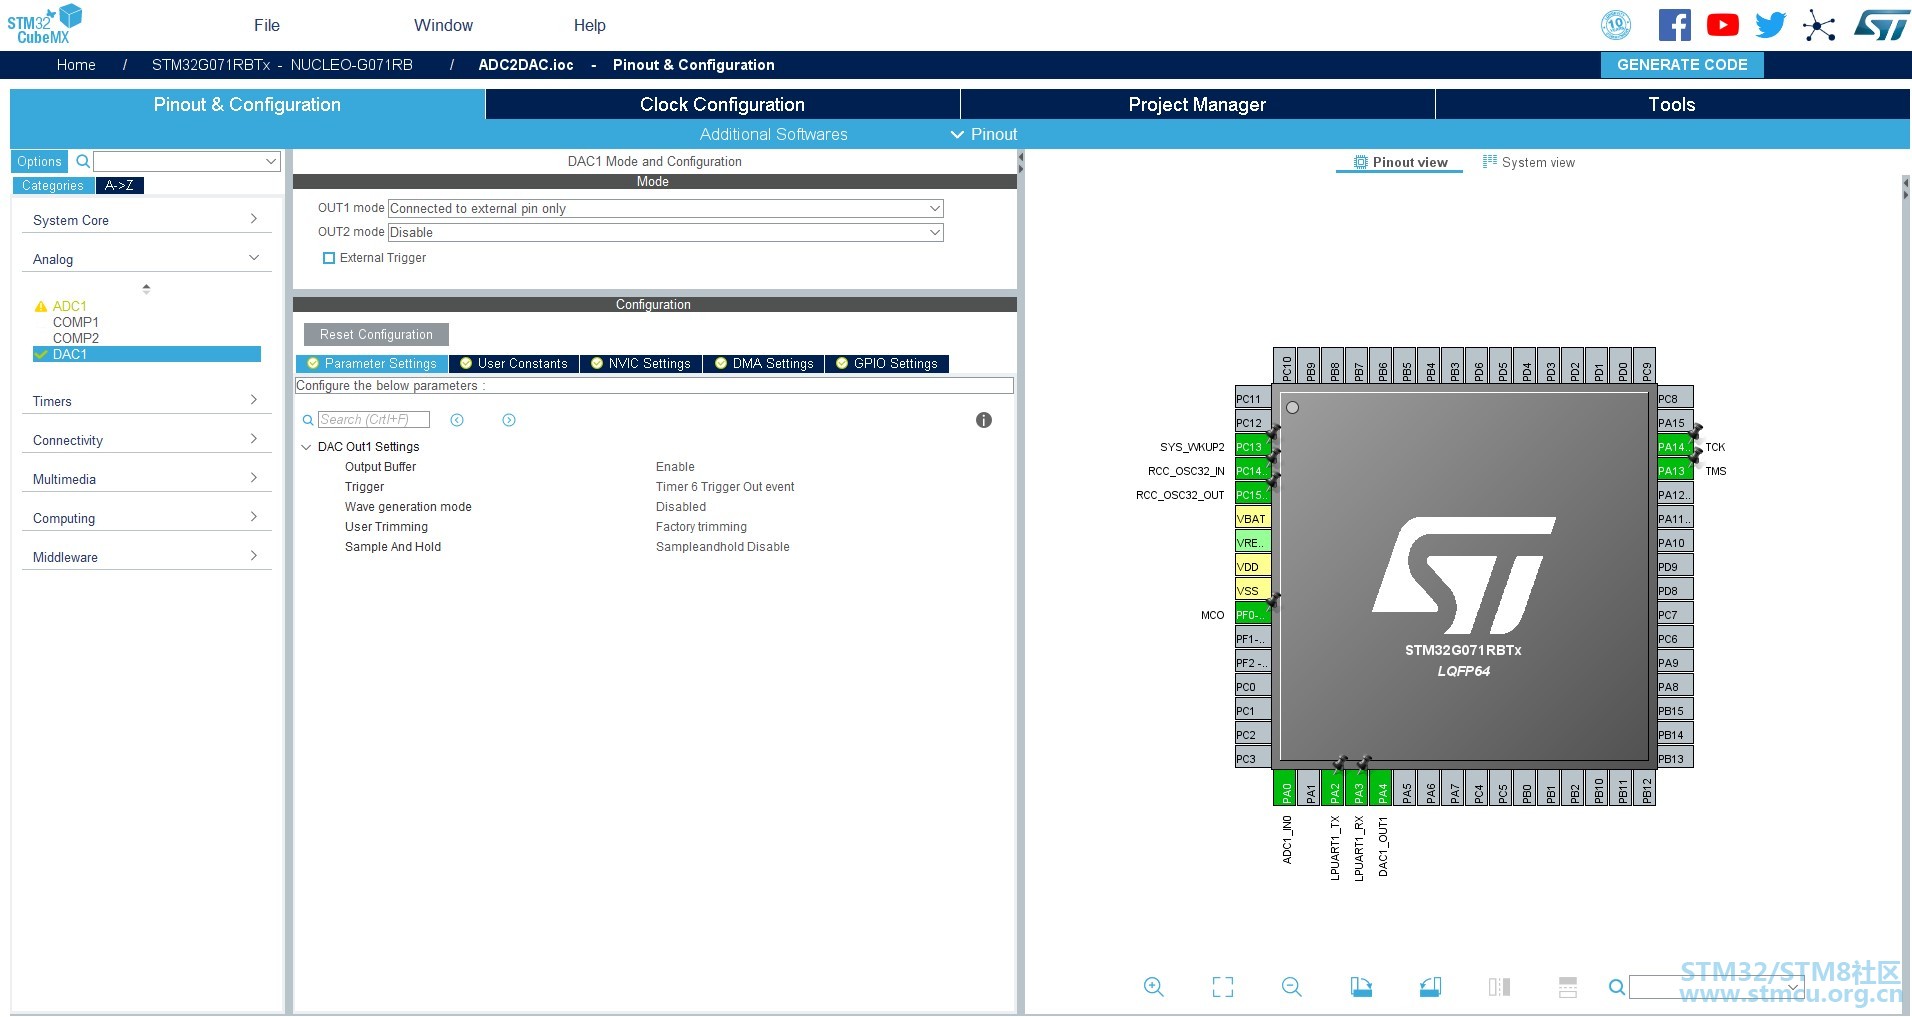
Task: Select COMP1 in the Analog list
Action: point(76,322)
